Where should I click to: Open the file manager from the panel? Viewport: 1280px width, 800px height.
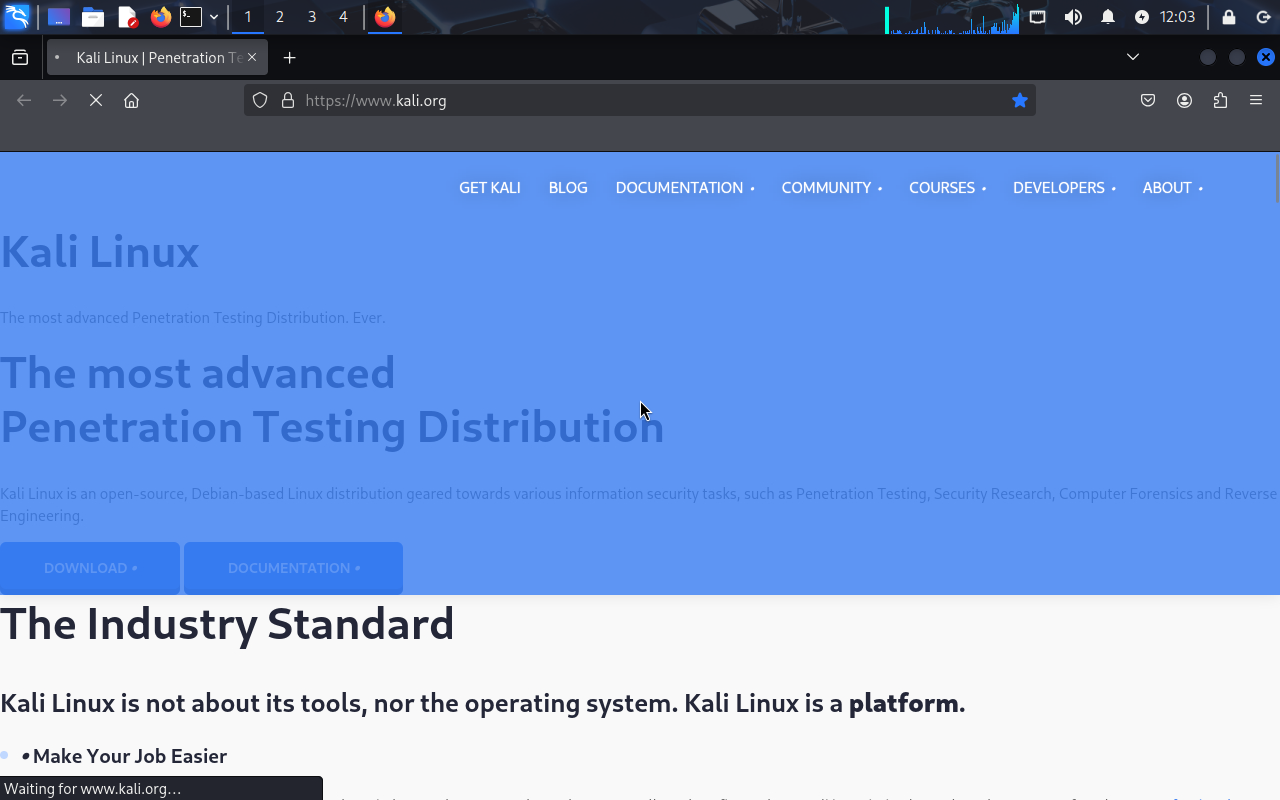(93, 17)
